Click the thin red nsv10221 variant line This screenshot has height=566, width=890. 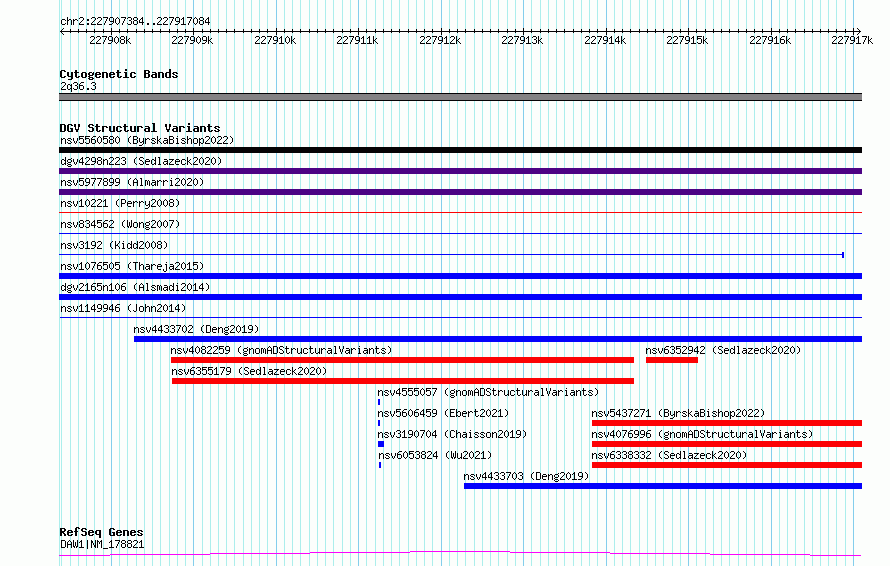click(x=460, y=213)
